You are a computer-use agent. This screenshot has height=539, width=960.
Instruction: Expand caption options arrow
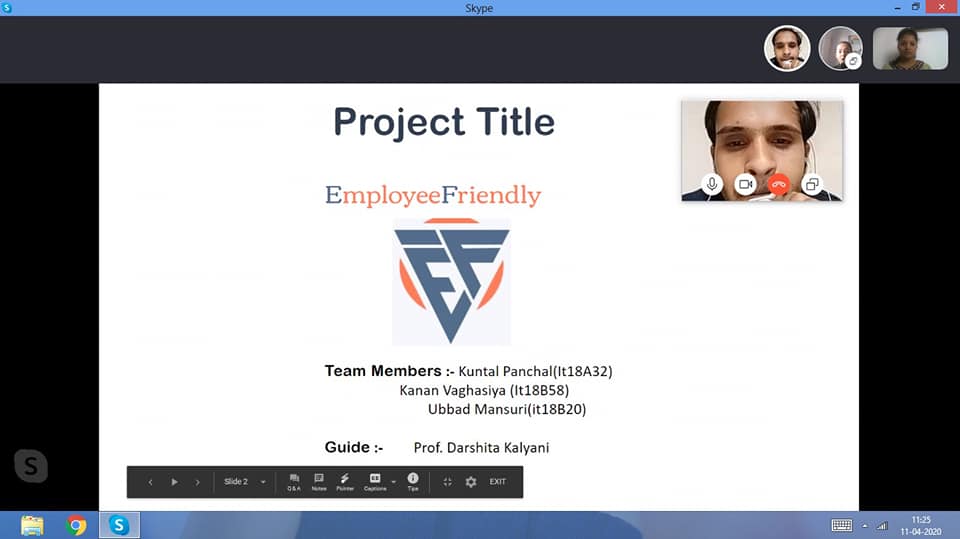click(393, 482)
